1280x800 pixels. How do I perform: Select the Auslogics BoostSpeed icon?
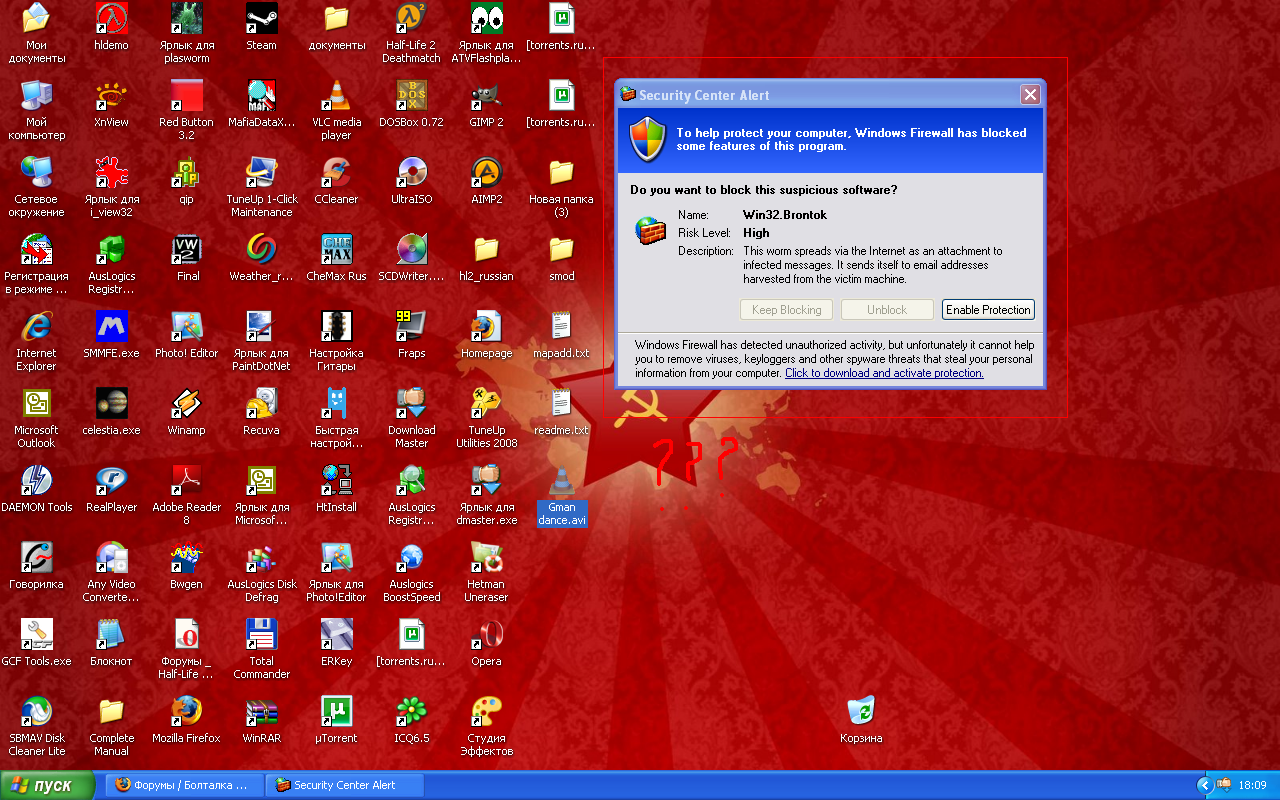pyautogui.click(x=412, y=557)
